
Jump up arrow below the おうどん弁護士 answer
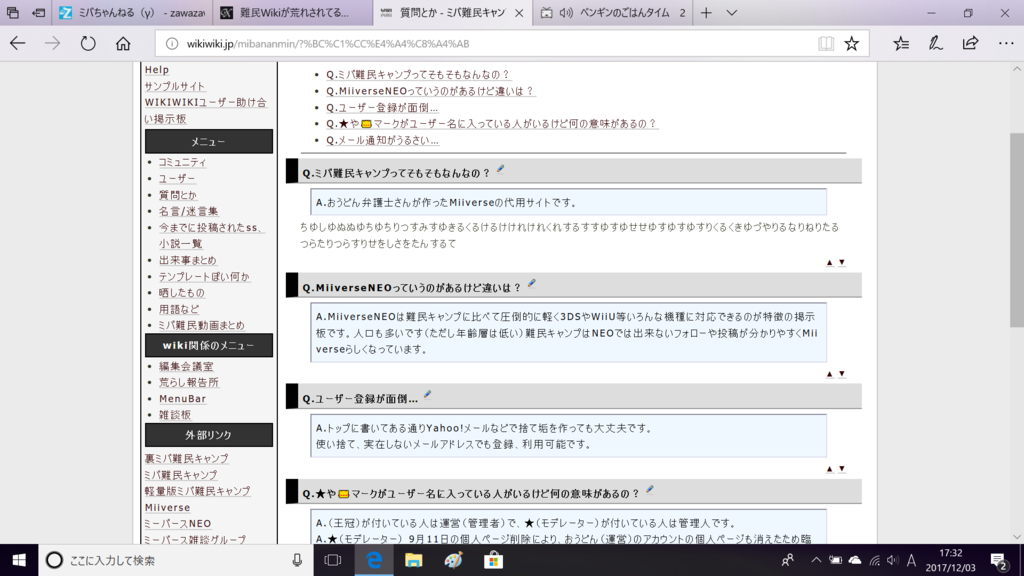point(829,263)
